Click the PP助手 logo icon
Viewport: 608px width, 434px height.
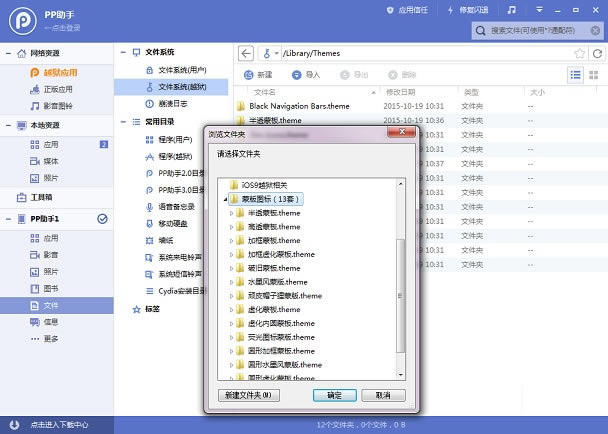click(23, 21)
